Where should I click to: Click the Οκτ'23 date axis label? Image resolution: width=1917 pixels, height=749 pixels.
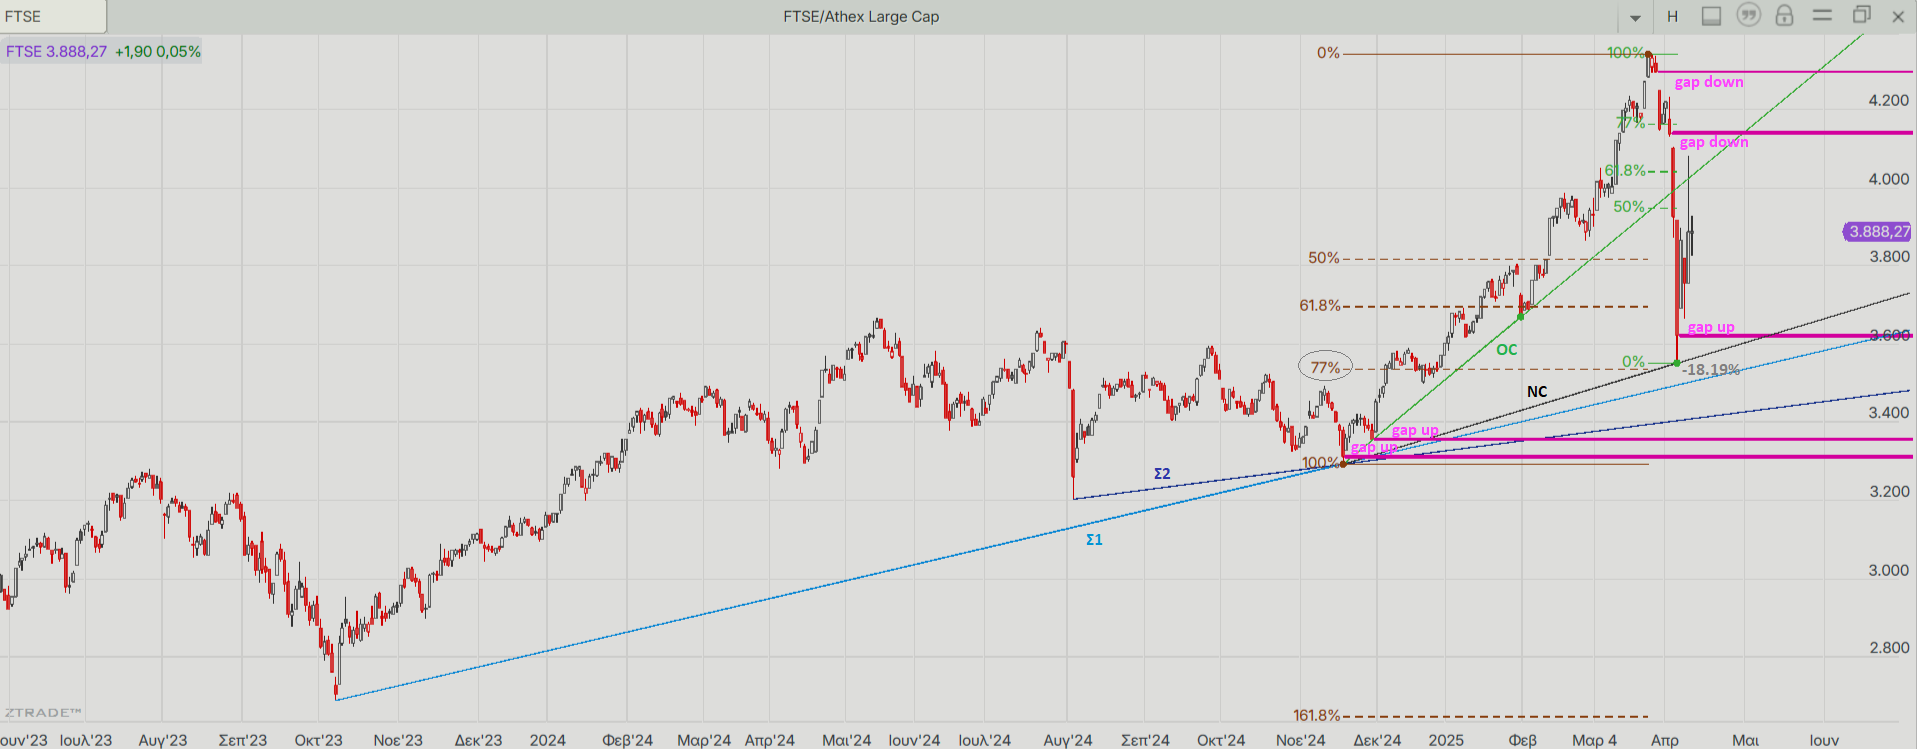(318, 740)
